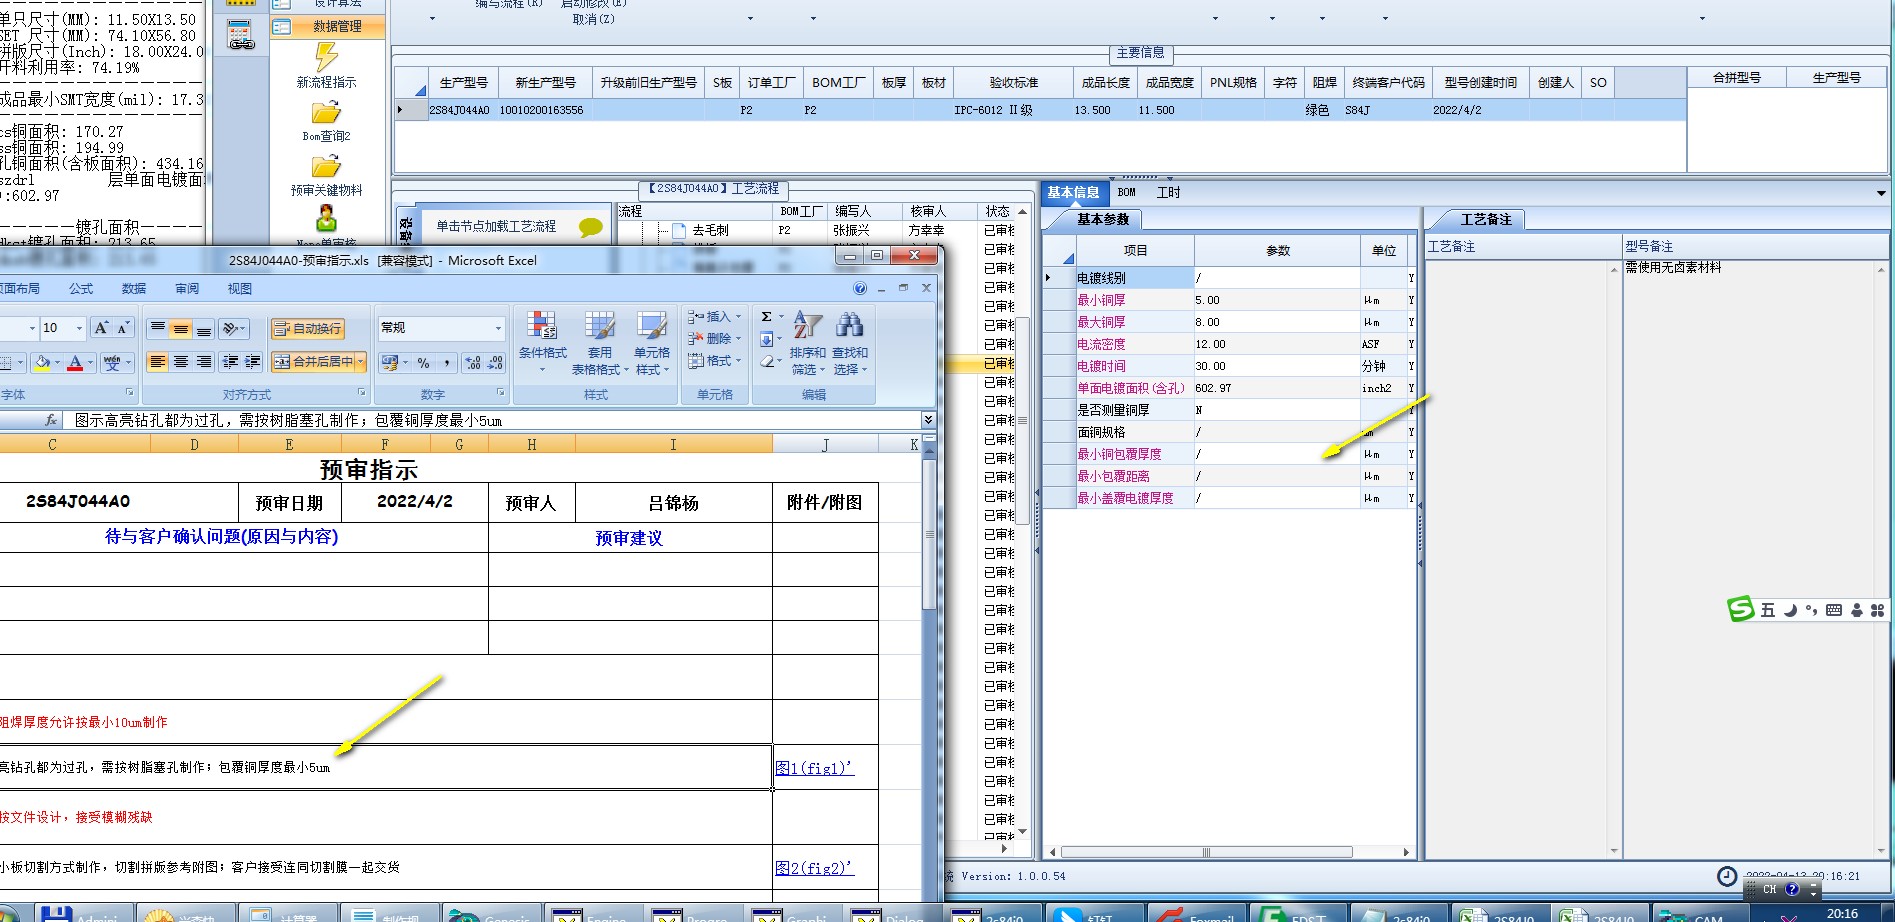Switch to the 工时 tab in process panel
Viewport: 1895px width, 922px height.
1168,192
